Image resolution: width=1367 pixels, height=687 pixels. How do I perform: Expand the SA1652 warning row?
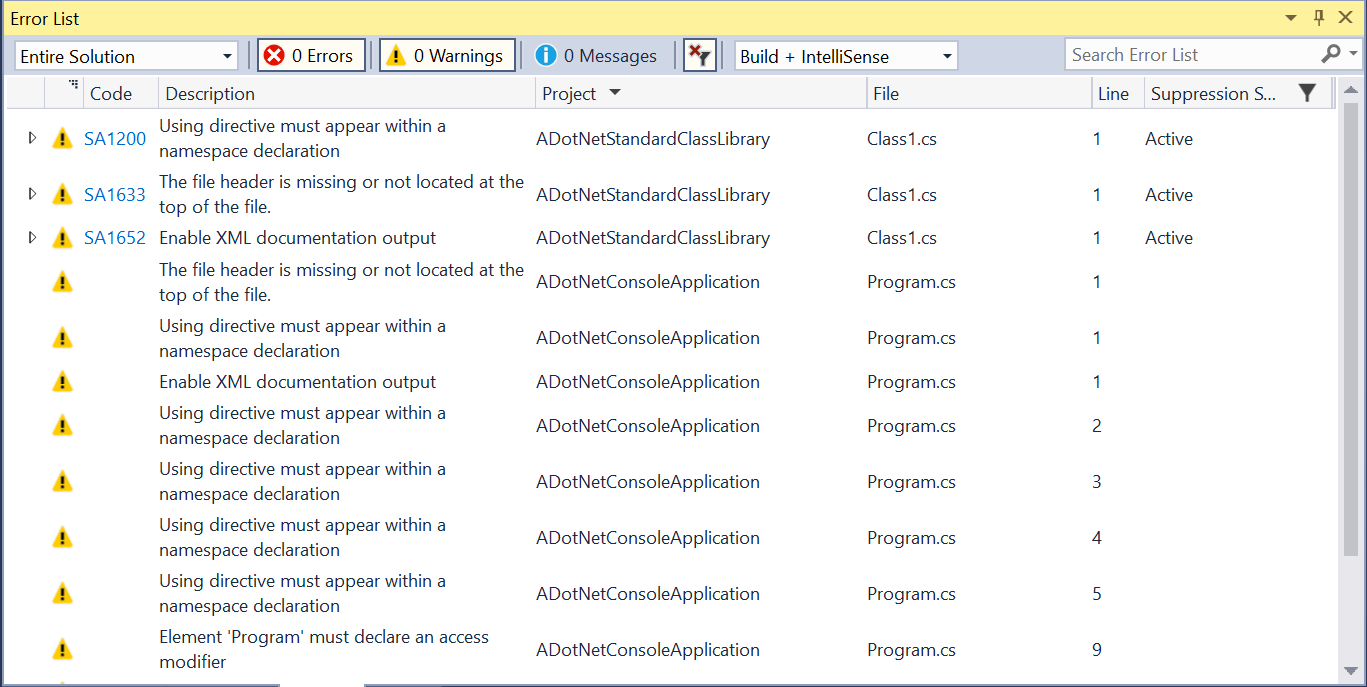30,238
